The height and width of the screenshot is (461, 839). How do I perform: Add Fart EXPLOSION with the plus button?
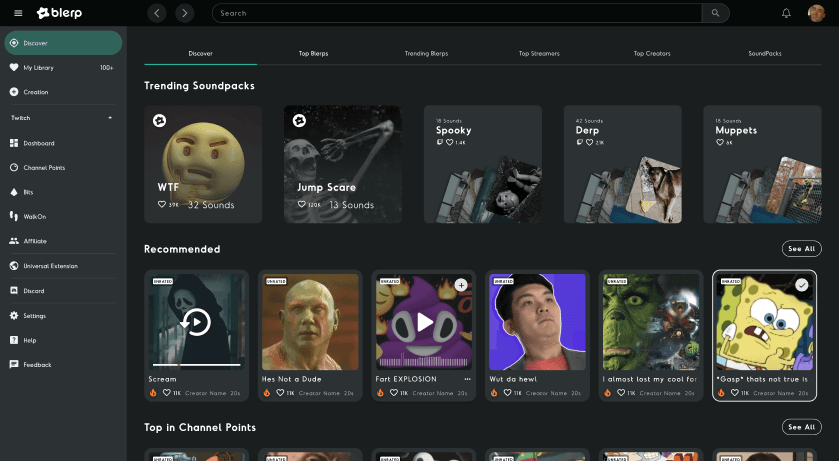coord(461,285)
